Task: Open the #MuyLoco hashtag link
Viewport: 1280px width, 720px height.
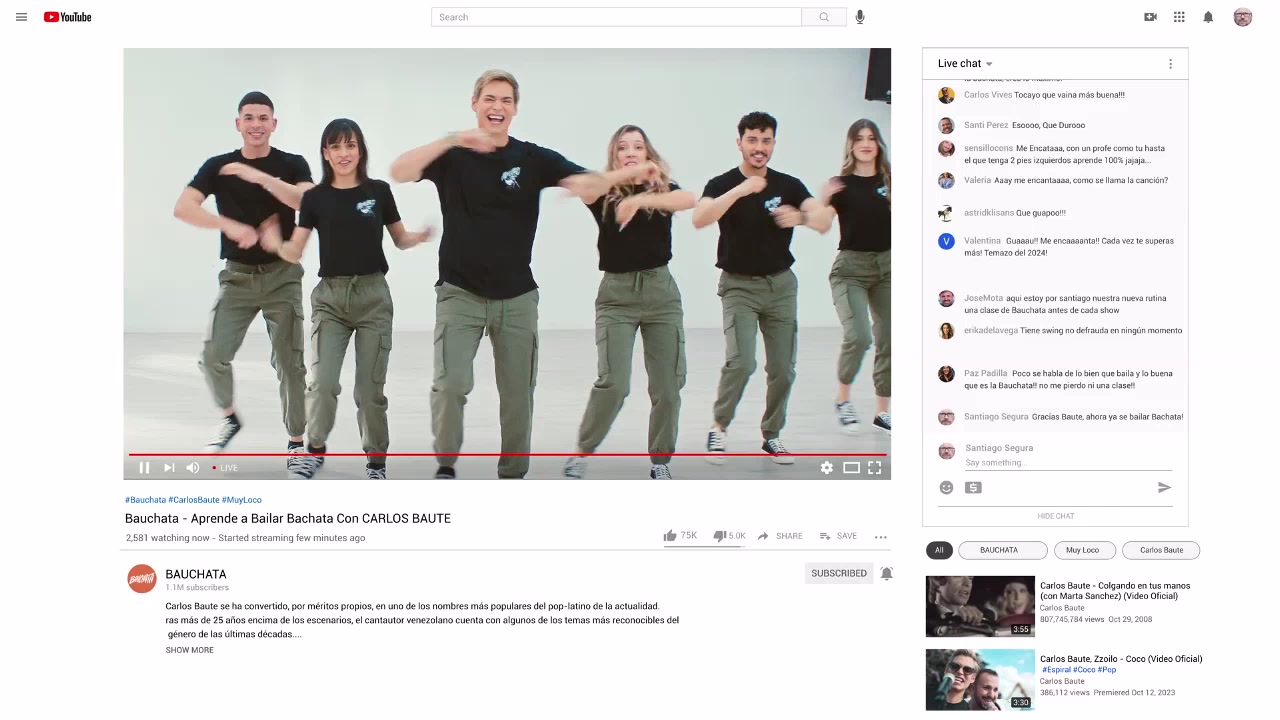Action: tap(242, 500)
